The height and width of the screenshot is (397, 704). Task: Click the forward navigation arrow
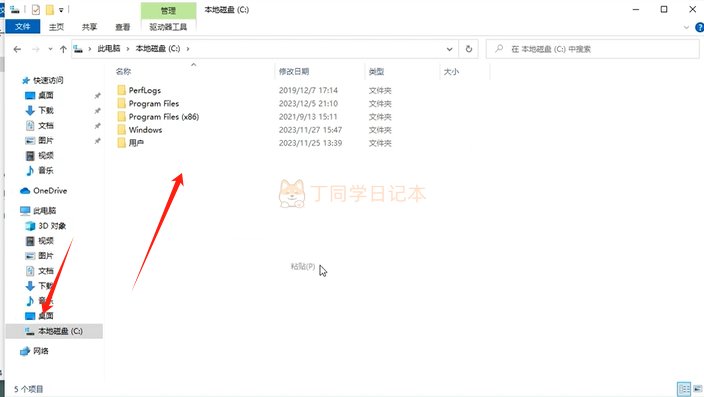point(36,49)
